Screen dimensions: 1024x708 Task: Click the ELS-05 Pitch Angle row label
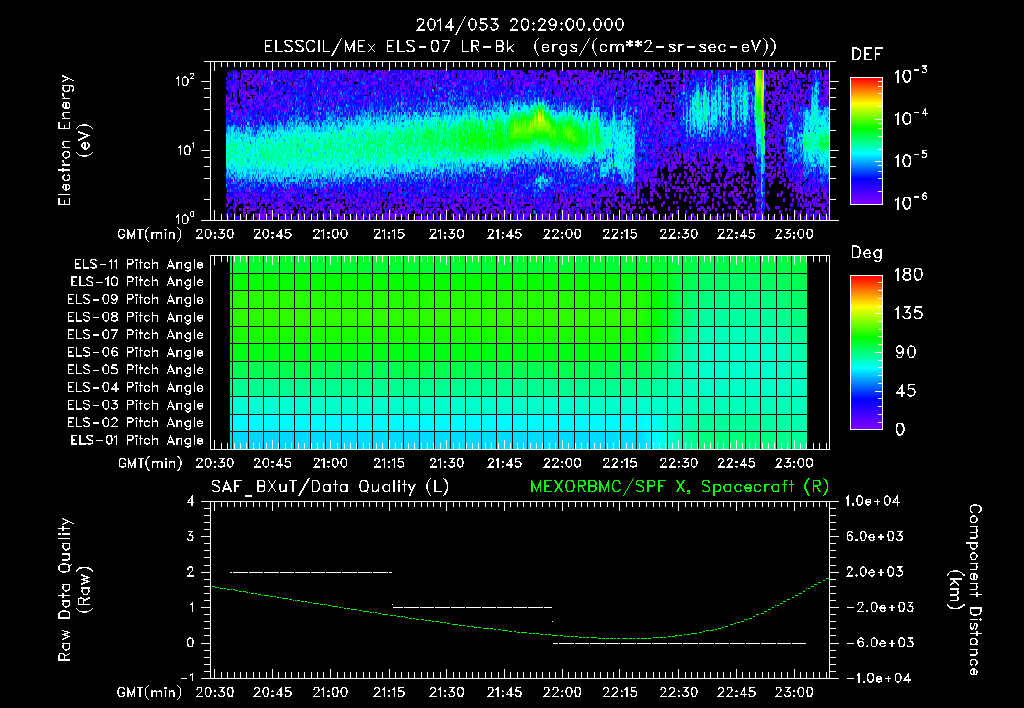coord(136,370)
